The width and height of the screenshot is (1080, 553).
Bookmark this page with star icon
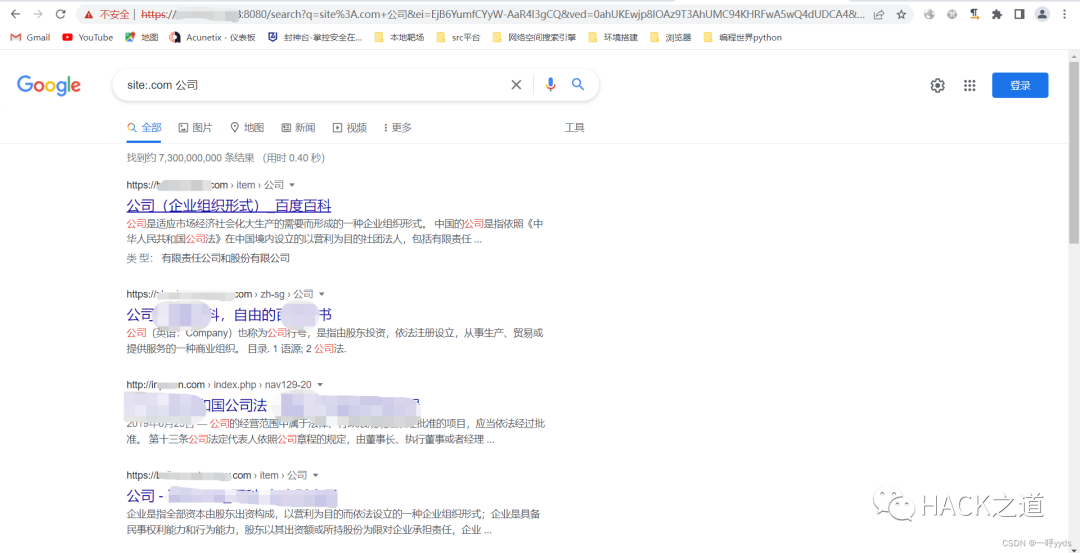tap(901, 15)
